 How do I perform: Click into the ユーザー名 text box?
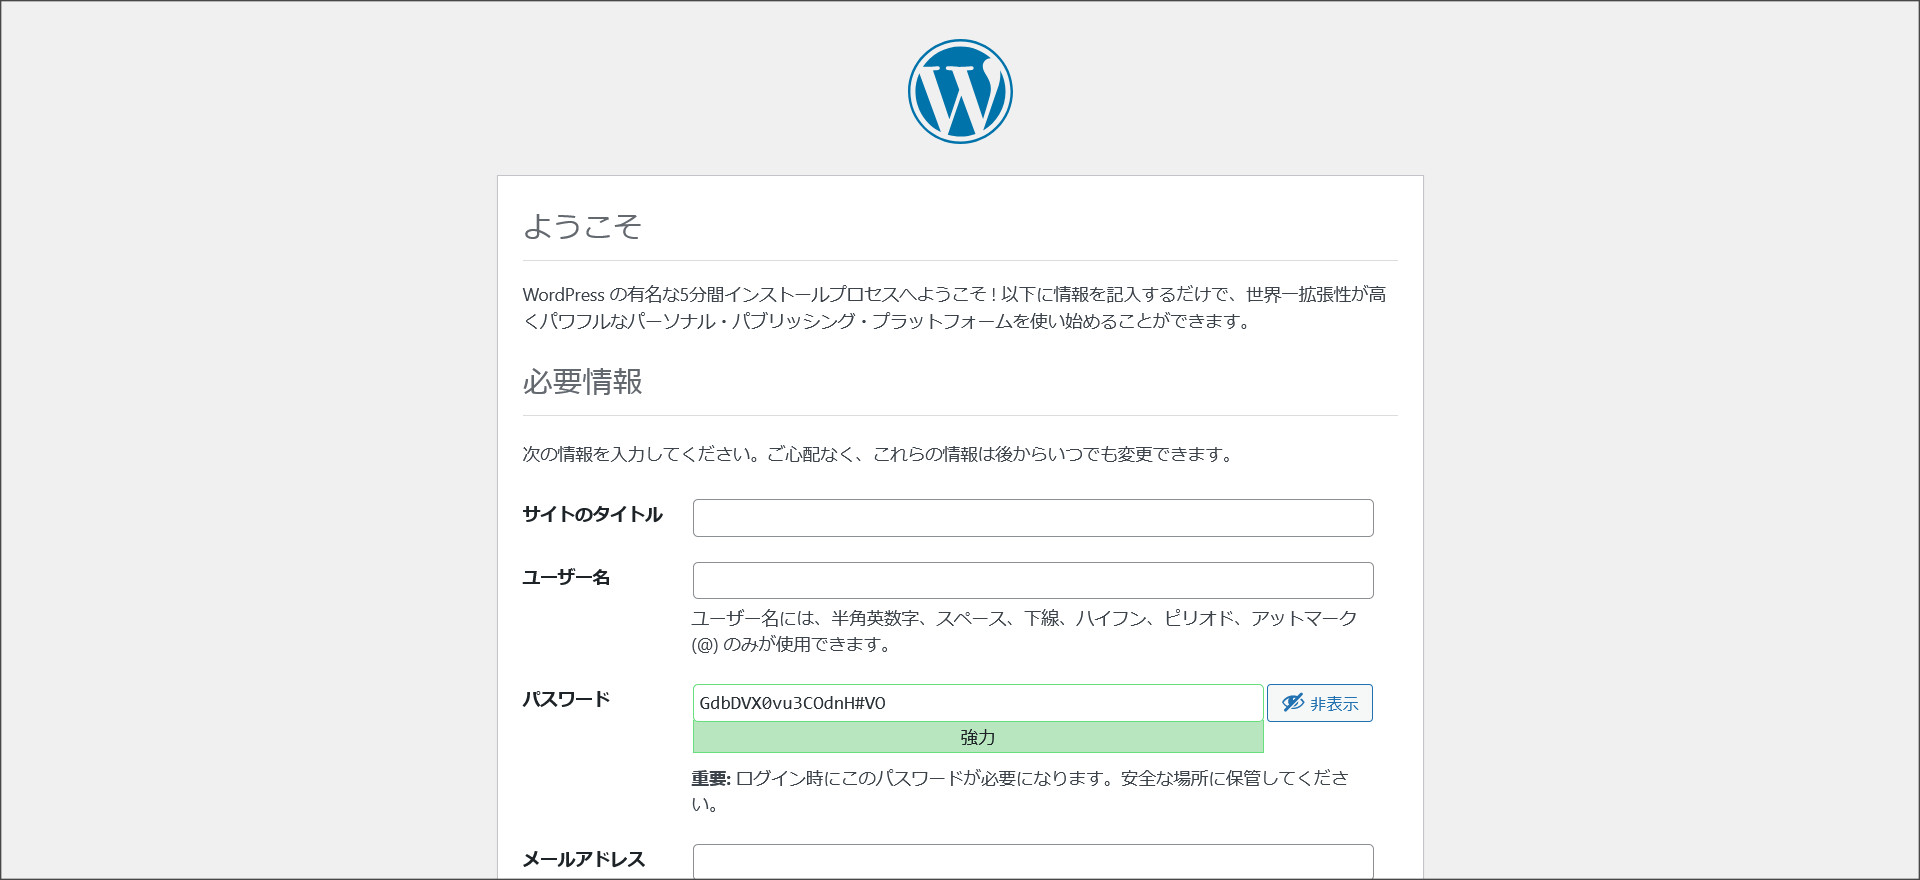[1032, 580]
